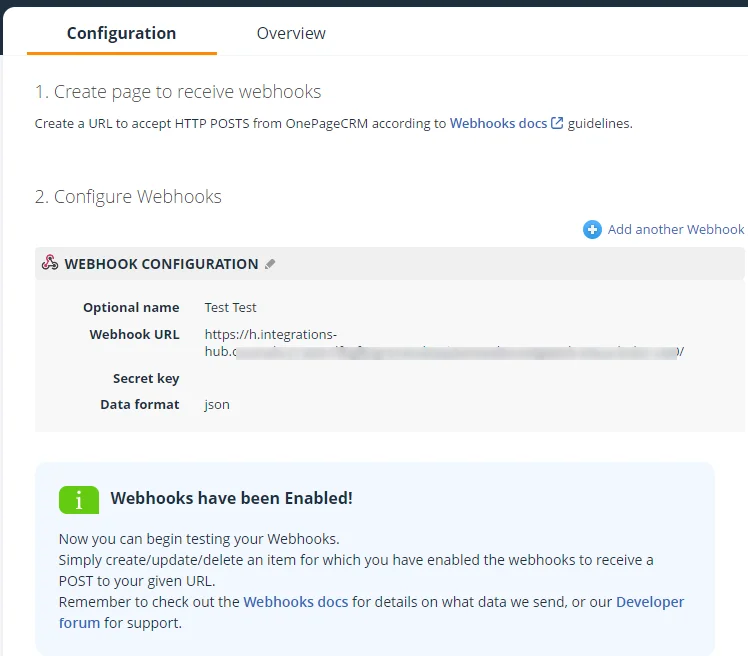Click '1. Create page to receive webhooks' heading
This screenshot has width=748, height=656.
pos(178,92)
